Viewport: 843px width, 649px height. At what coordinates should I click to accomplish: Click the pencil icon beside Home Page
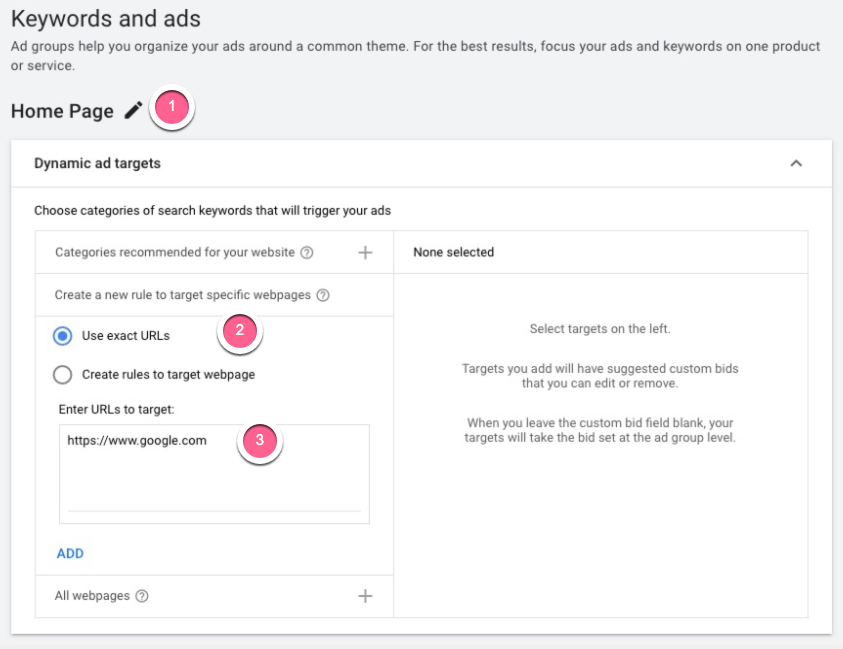(133, 111)
